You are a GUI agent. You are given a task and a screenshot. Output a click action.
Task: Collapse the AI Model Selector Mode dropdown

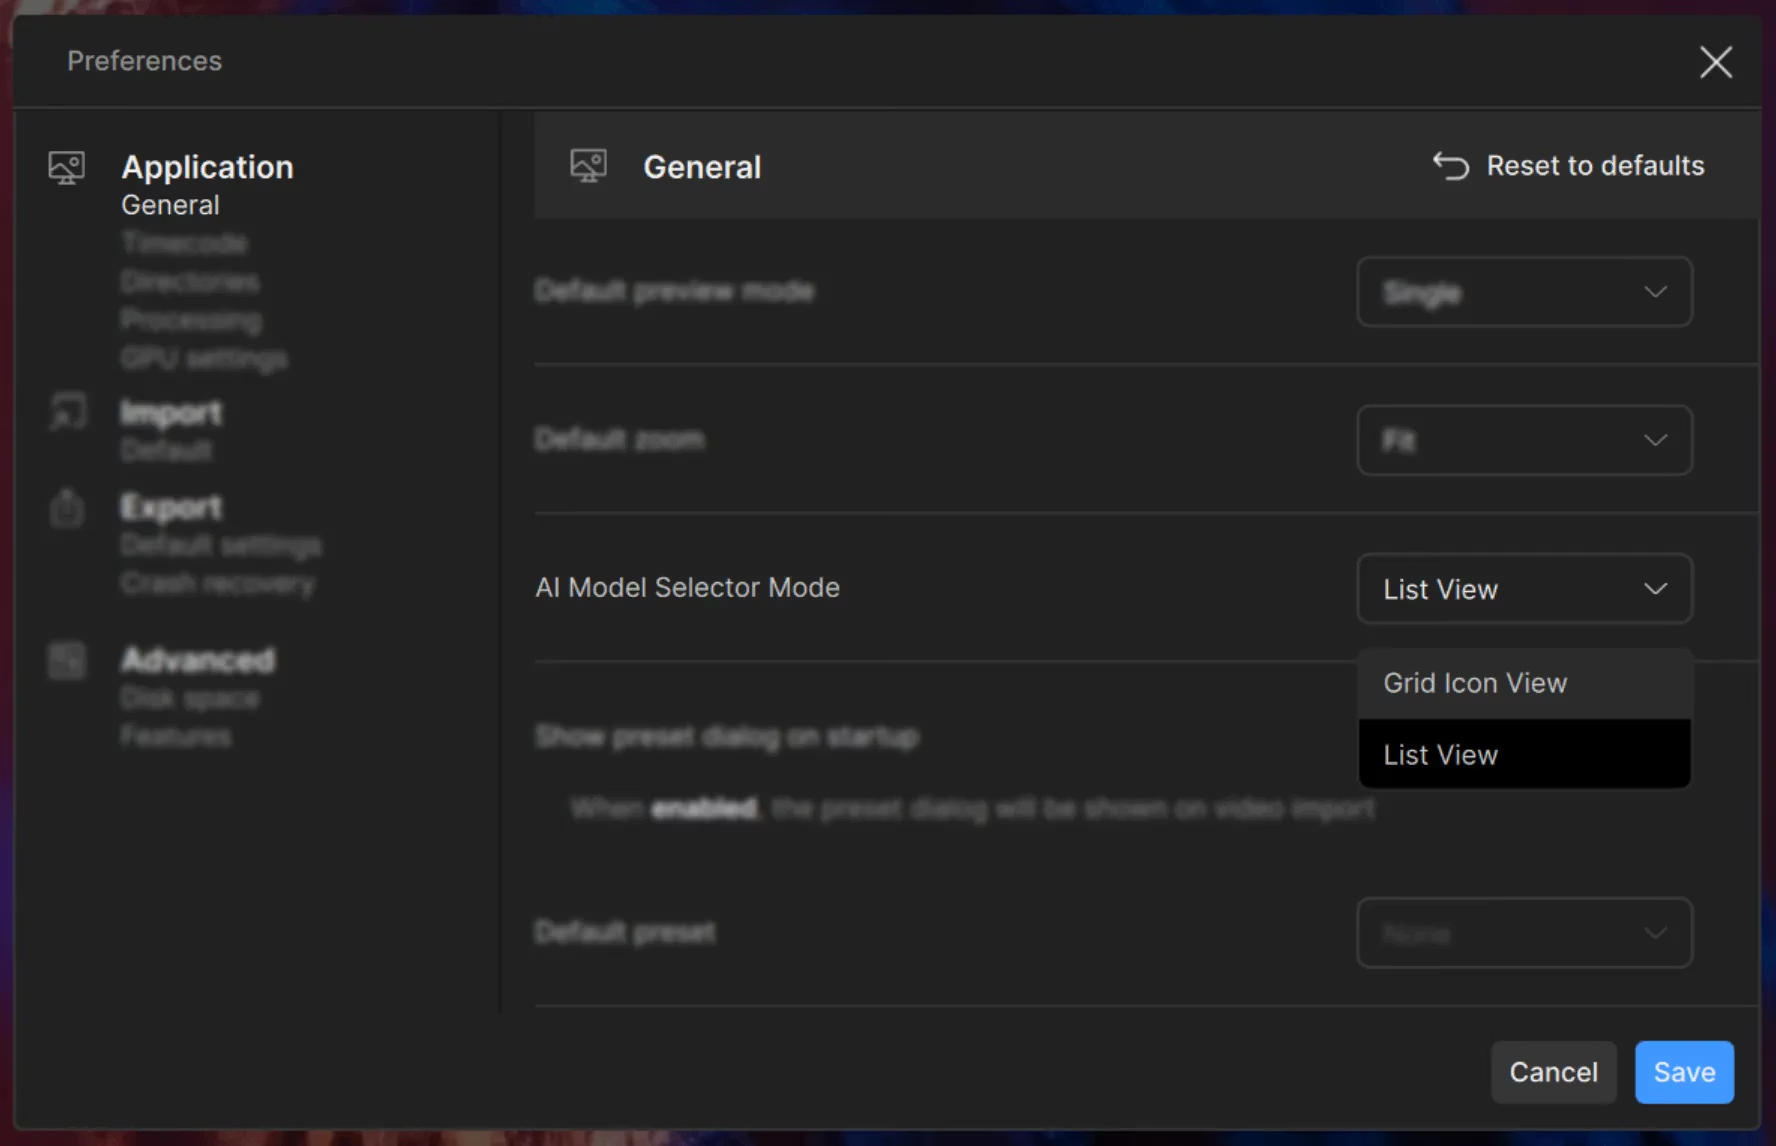[x=1523, y=589]
